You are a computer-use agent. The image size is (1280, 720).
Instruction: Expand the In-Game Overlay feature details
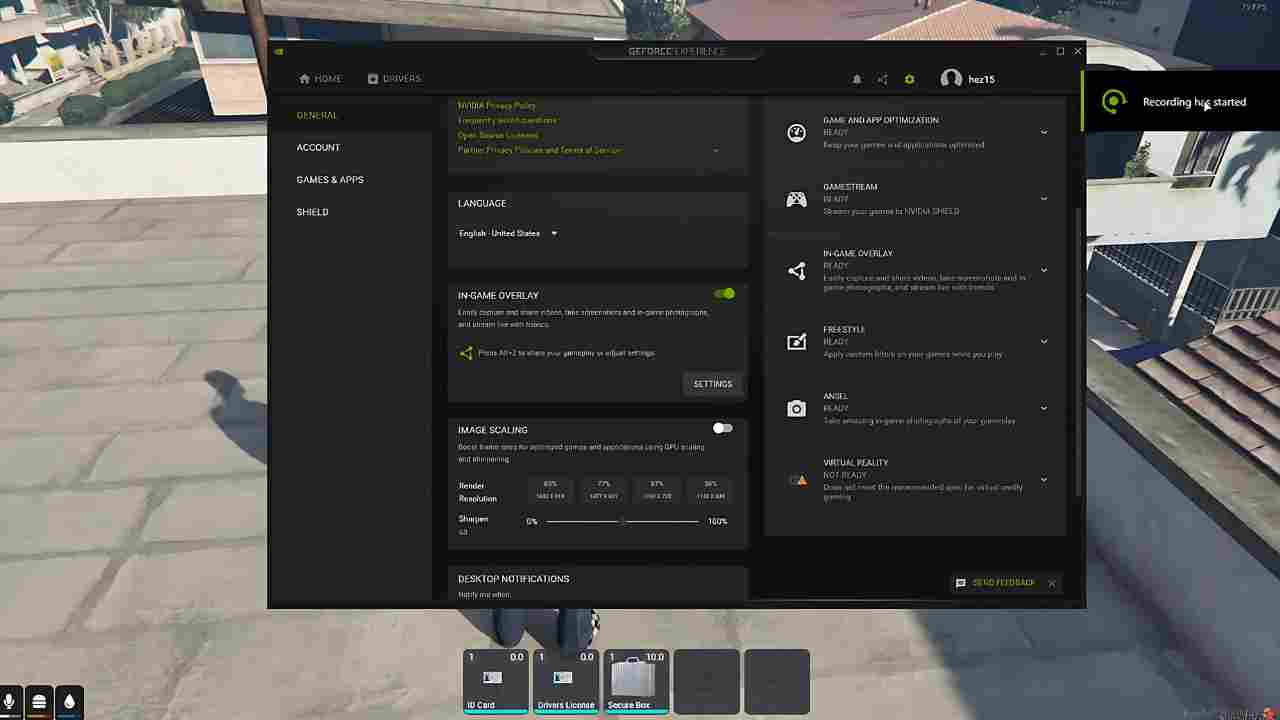tap(1044, 270)
